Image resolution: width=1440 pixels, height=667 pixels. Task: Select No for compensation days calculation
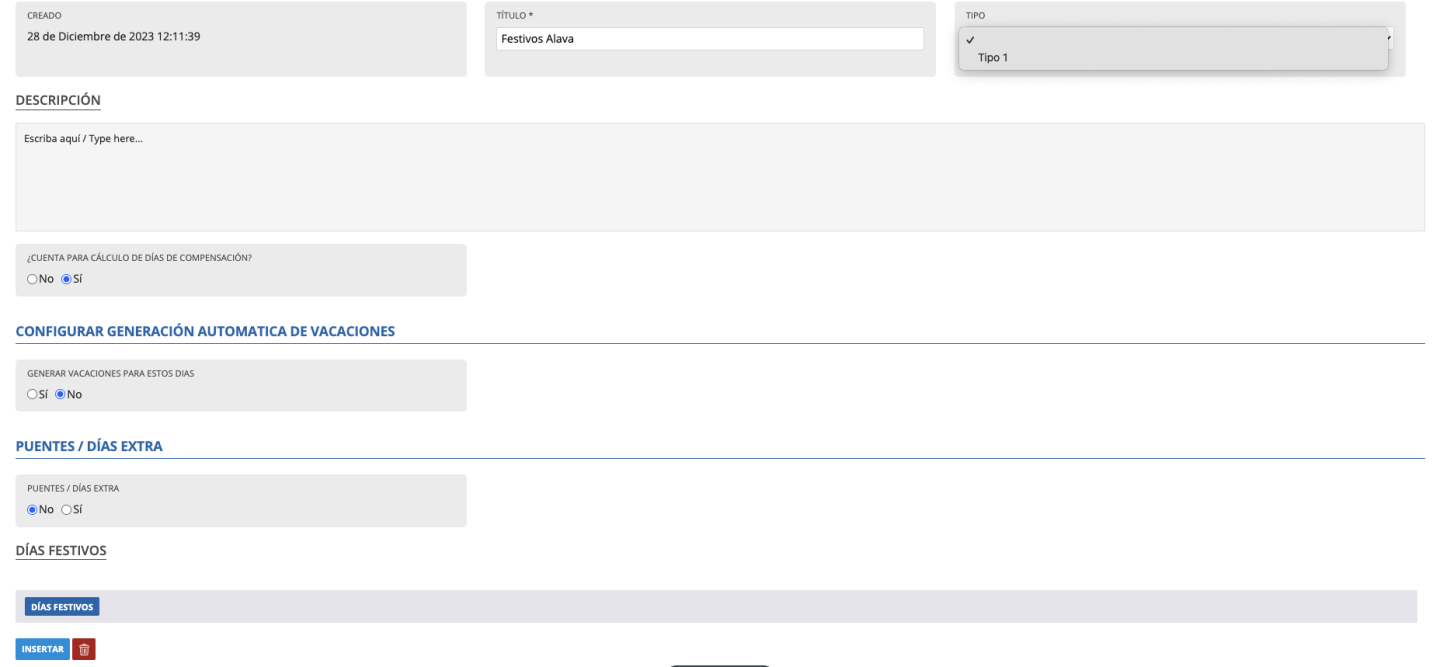coord(32,279)
